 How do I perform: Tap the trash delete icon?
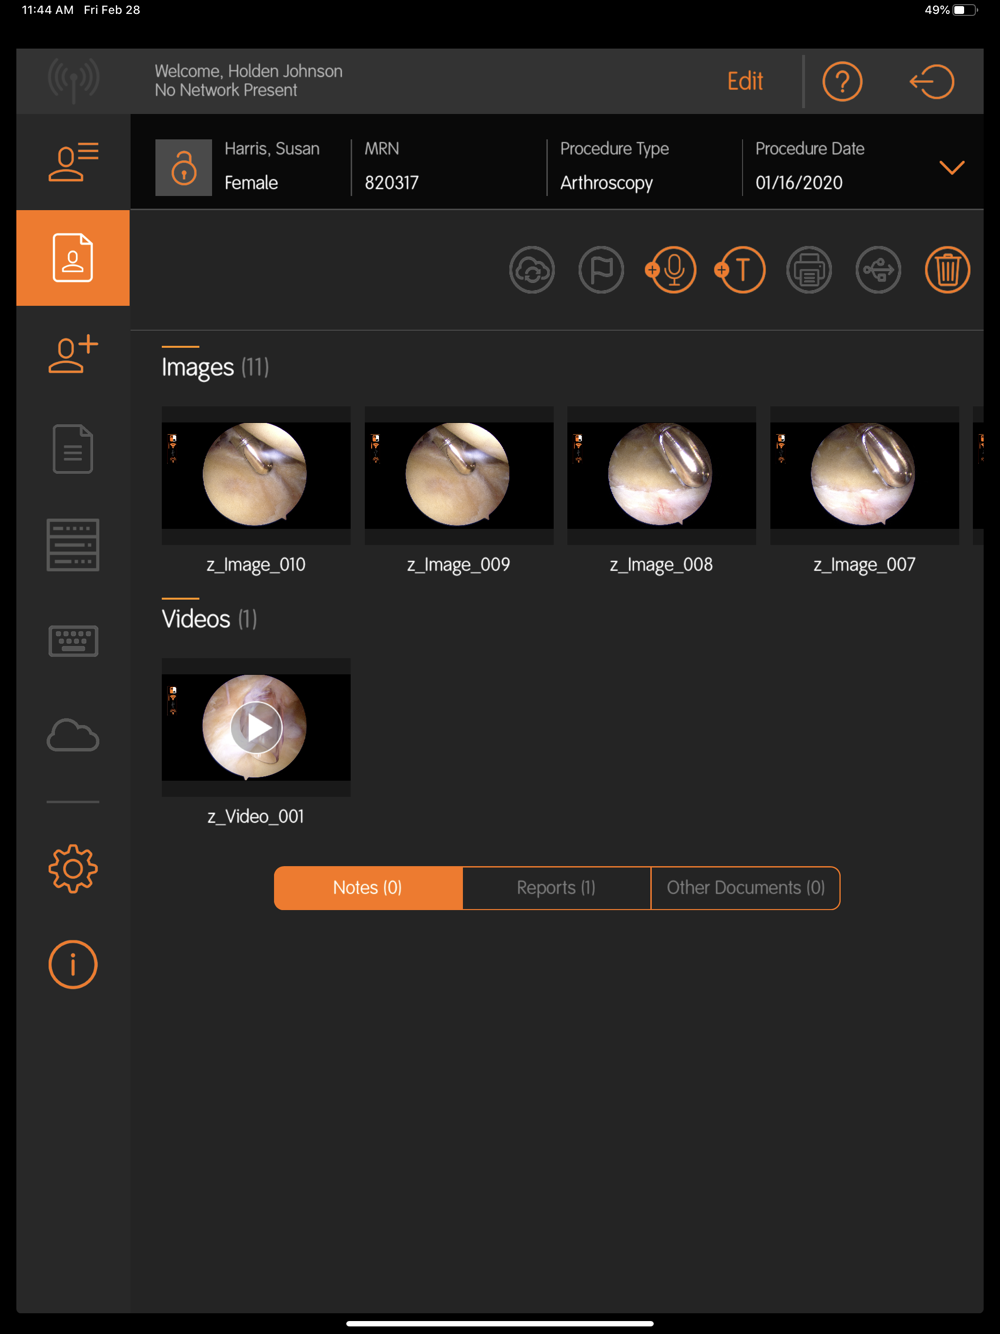947,270
